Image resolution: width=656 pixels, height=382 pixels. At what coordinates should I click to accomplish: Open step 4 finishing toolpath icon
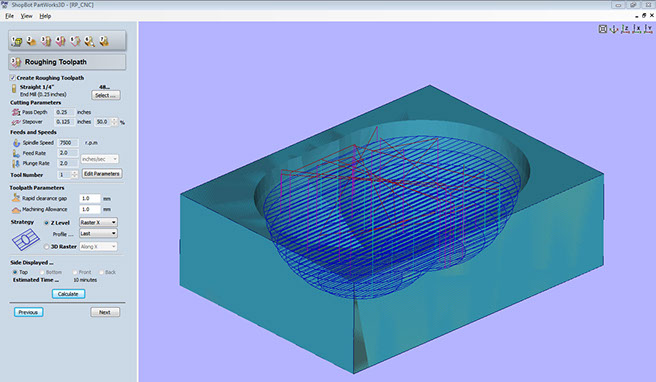coord(60,41)
